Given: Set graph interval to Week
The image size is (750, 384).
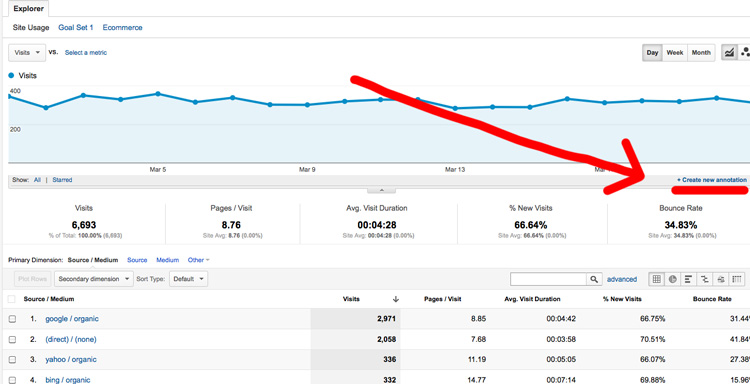Looking at the screenshot, I should (x=675, y=53).
